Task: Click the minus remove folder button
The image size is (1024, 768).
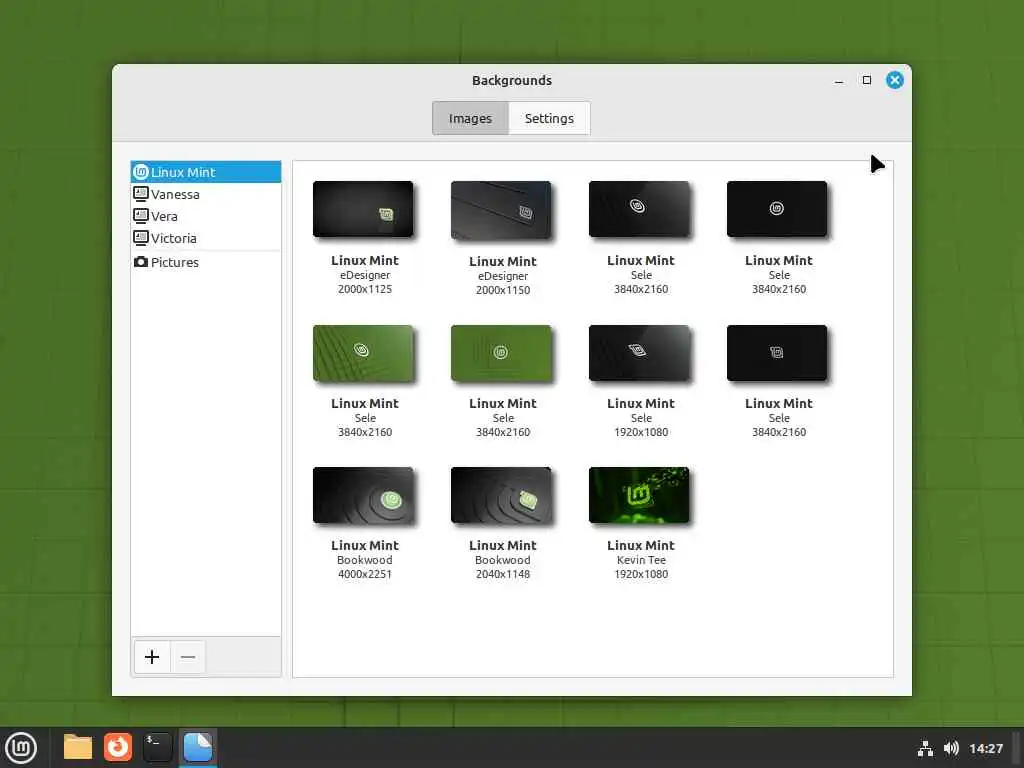Action: pos(188,656)
